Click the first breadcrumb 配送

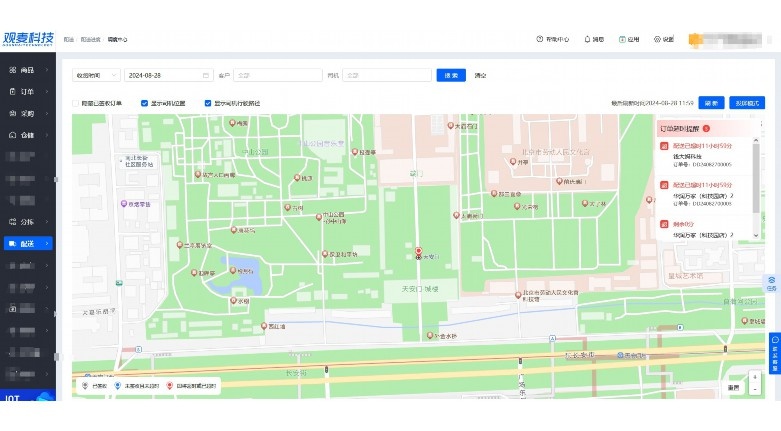pos(69,39)
